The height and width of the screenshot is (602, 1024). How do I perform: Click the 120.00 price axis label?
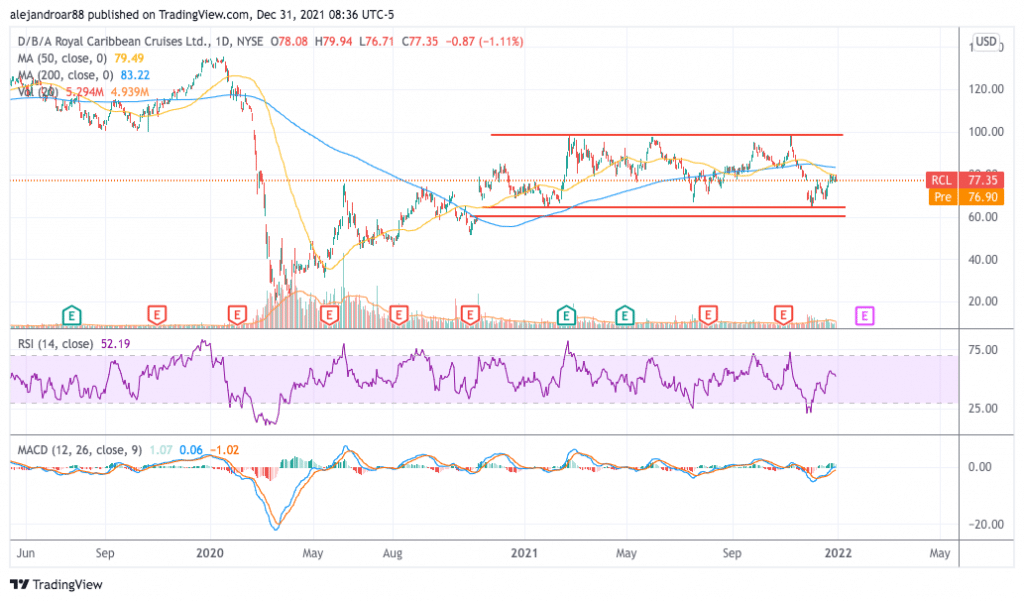coord(985,89)
